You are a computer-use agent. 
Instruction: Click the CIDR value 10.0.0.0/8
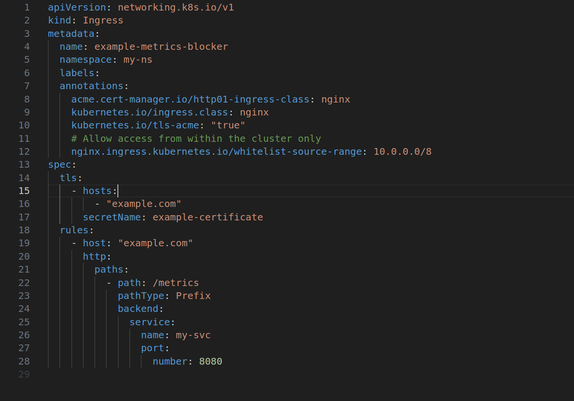click(402, 152)
